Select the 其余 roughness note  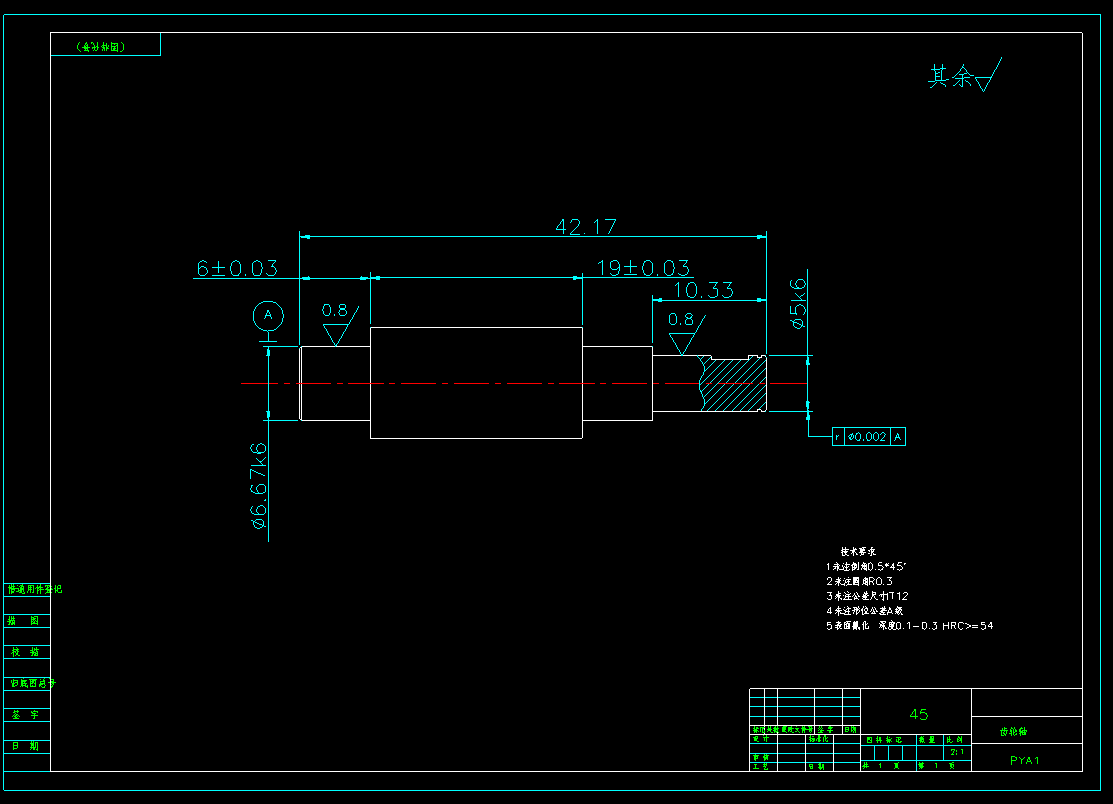pyautogui.click(x=965, y=75)
